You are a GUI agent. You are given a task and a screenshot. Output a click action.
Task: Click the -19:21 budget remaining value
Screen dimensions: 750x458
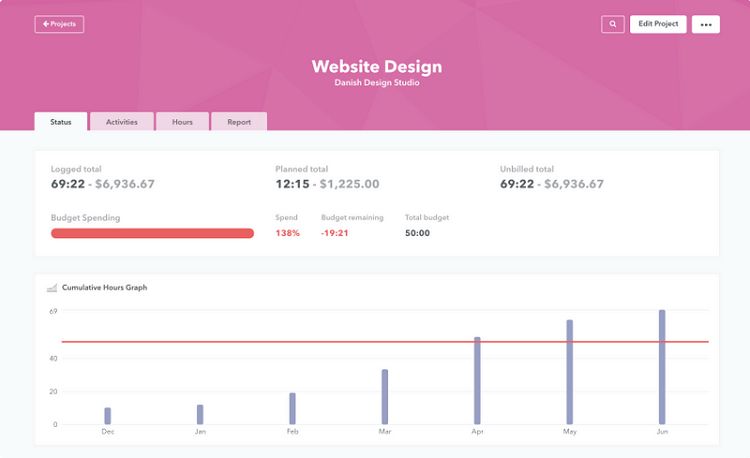(335, 233)
